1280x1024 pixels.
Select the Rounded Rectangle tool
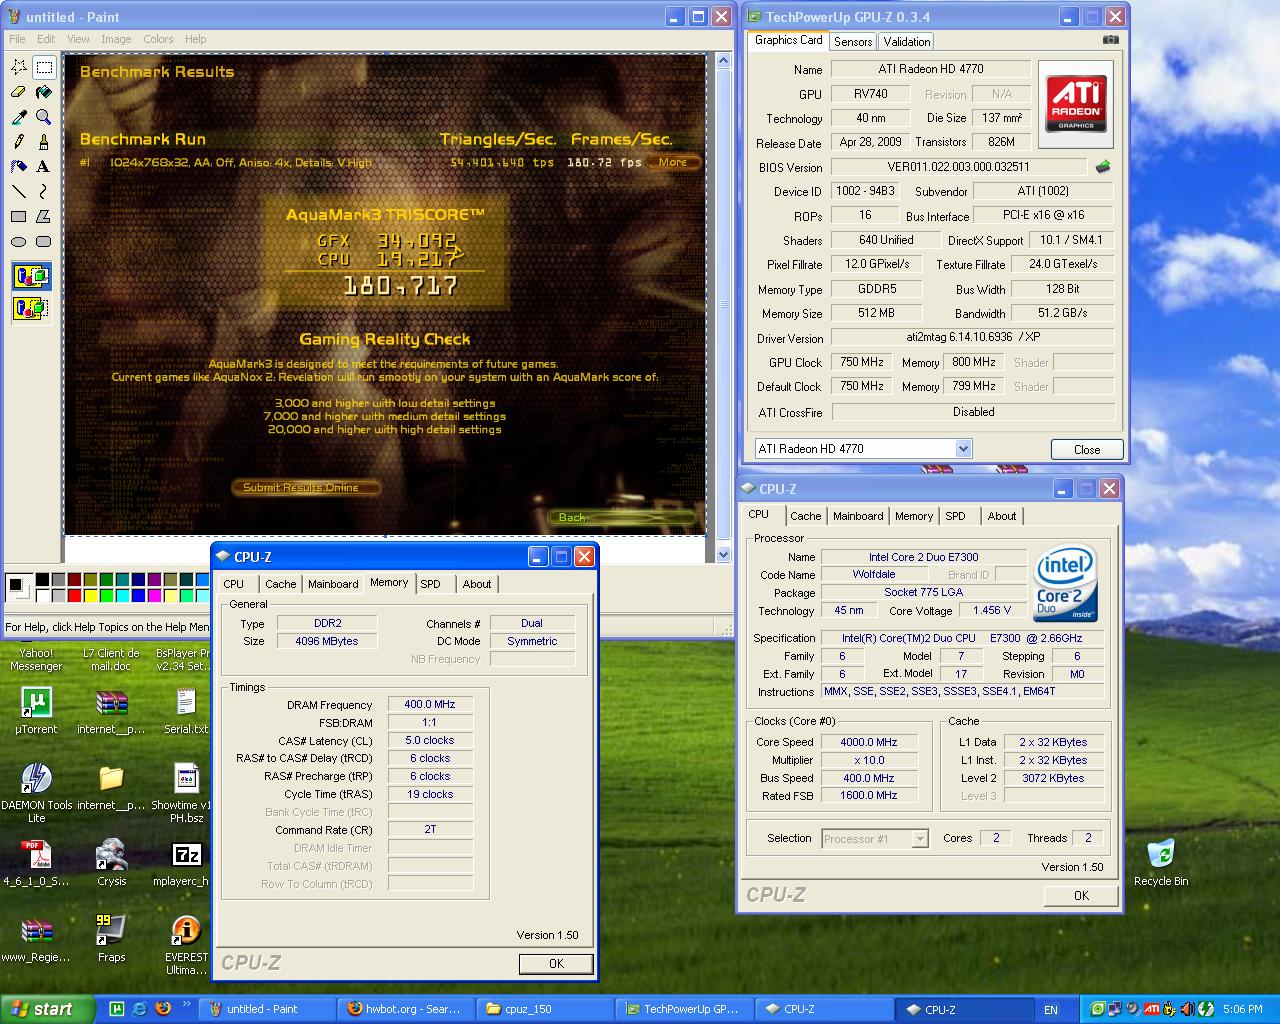pos(43,241)
